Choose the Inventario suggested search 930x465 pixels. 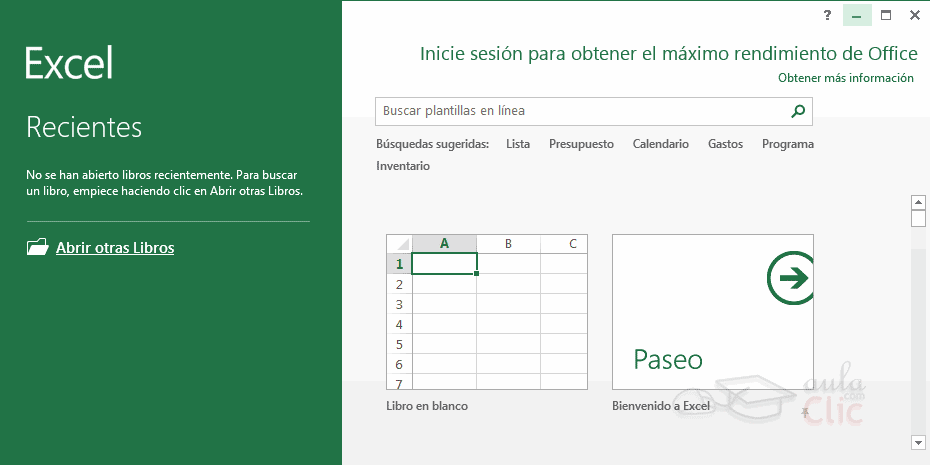coord(403,166)
